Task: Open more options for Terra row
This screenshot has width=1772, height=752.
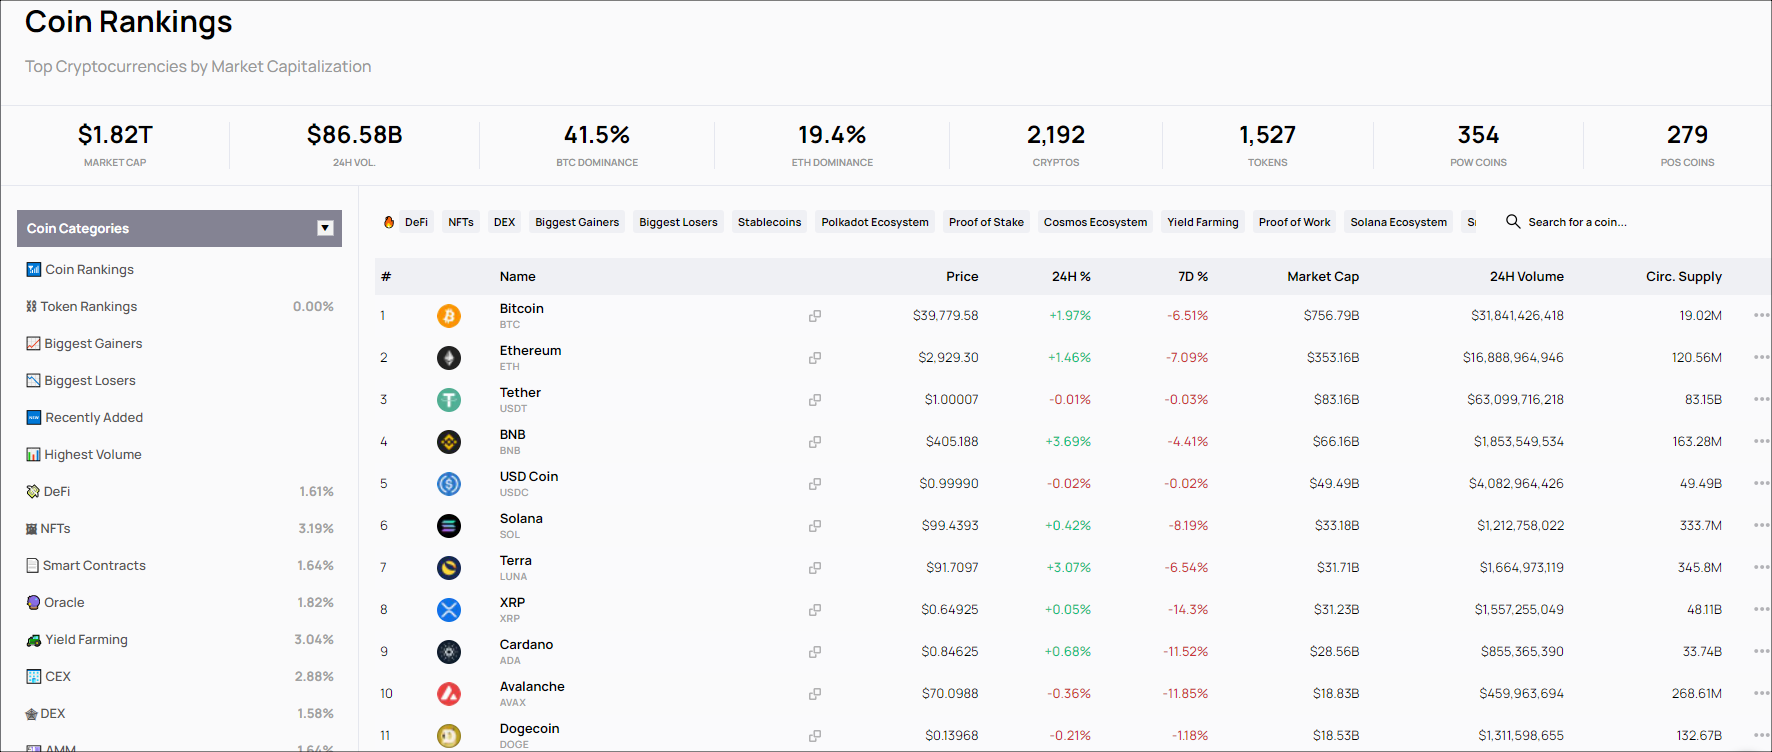Action: [1761, 567]
